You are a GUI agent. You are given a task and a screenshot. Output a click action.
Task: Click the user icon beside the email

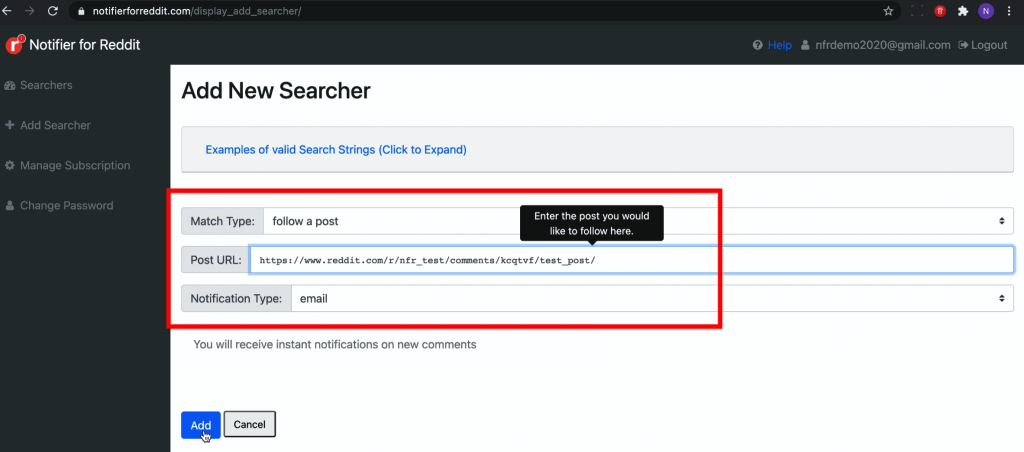(x=805, y=45)
